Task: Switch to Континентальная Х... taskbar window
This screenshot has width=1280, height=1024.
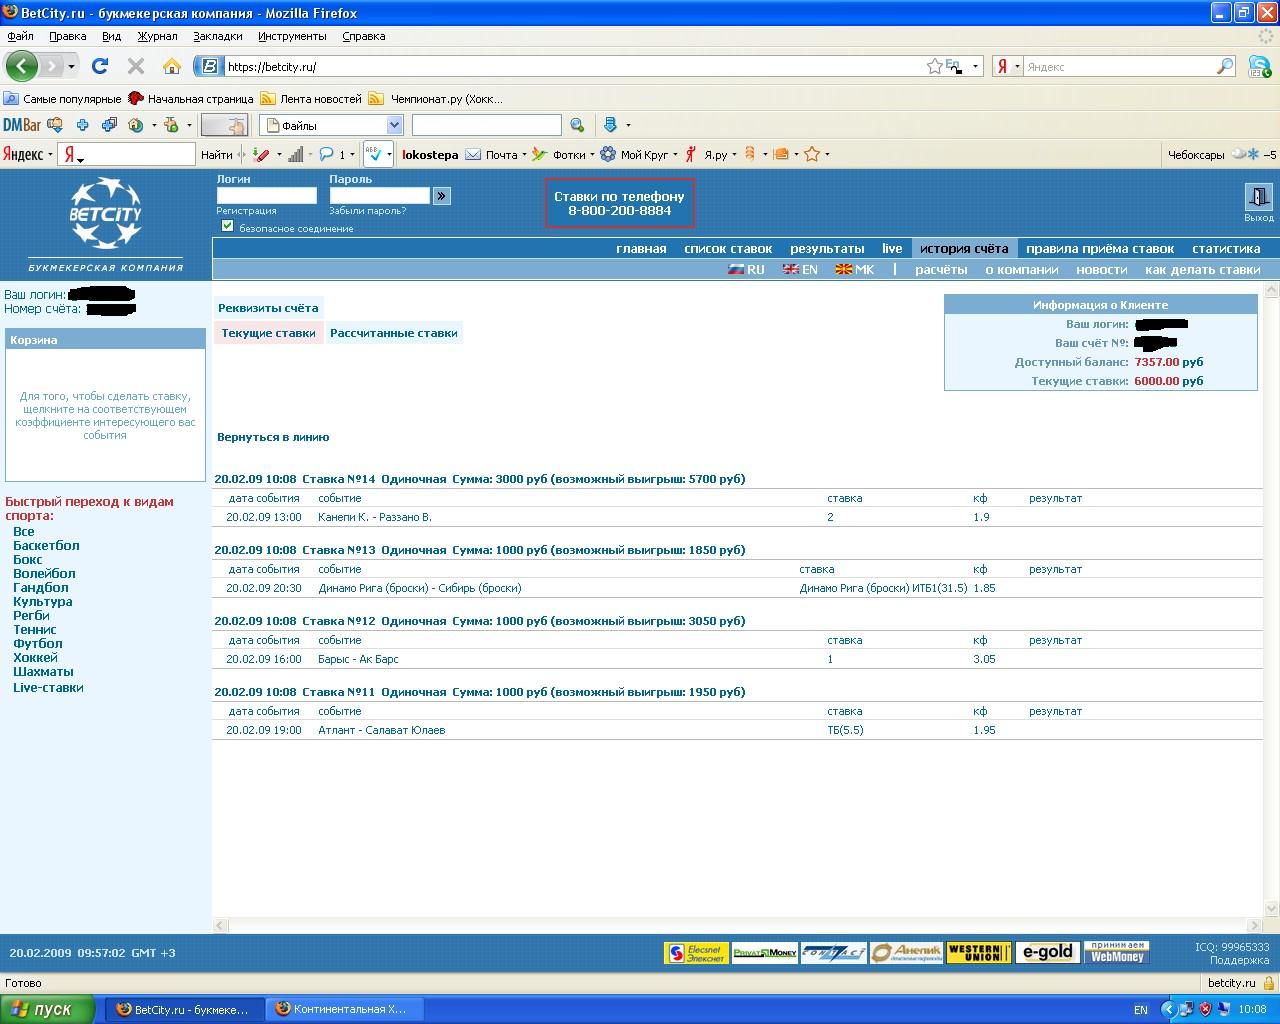Action: pos(343,1009)
